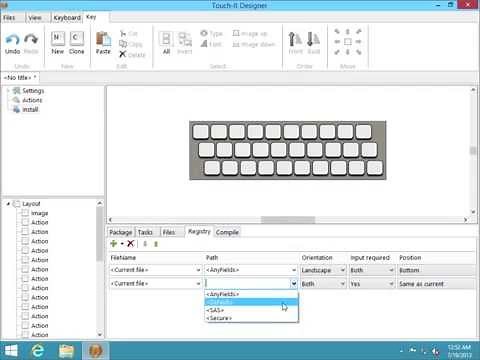Switch to the Keyboard ribbon tab
Screen dimensions: 480x360
tap(67, 18)
